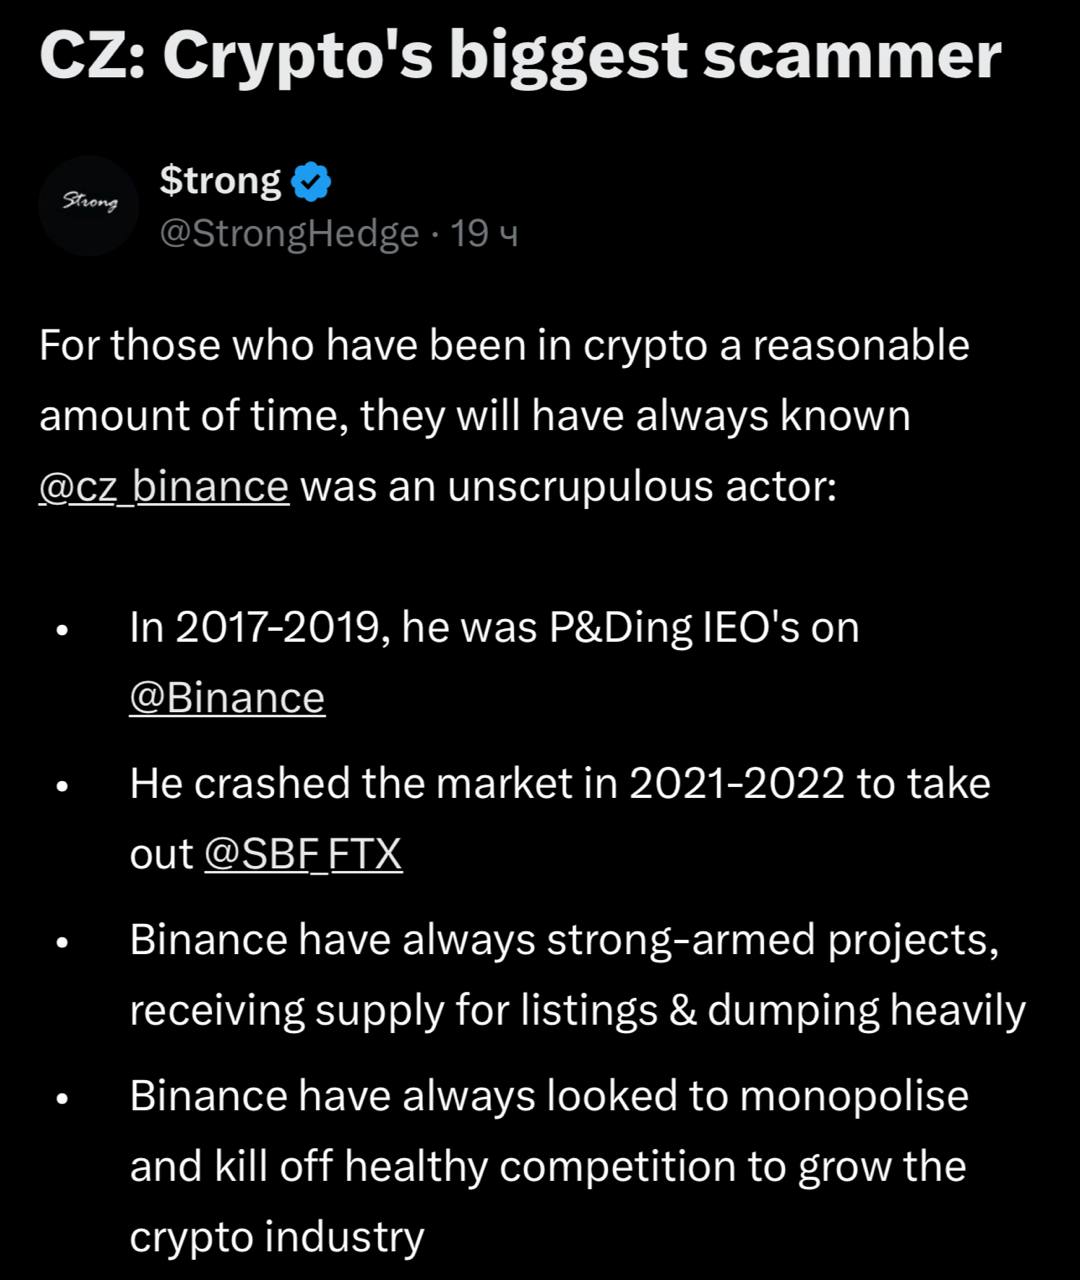
Task: Click the blue verified badge
Action: [311, 181]
